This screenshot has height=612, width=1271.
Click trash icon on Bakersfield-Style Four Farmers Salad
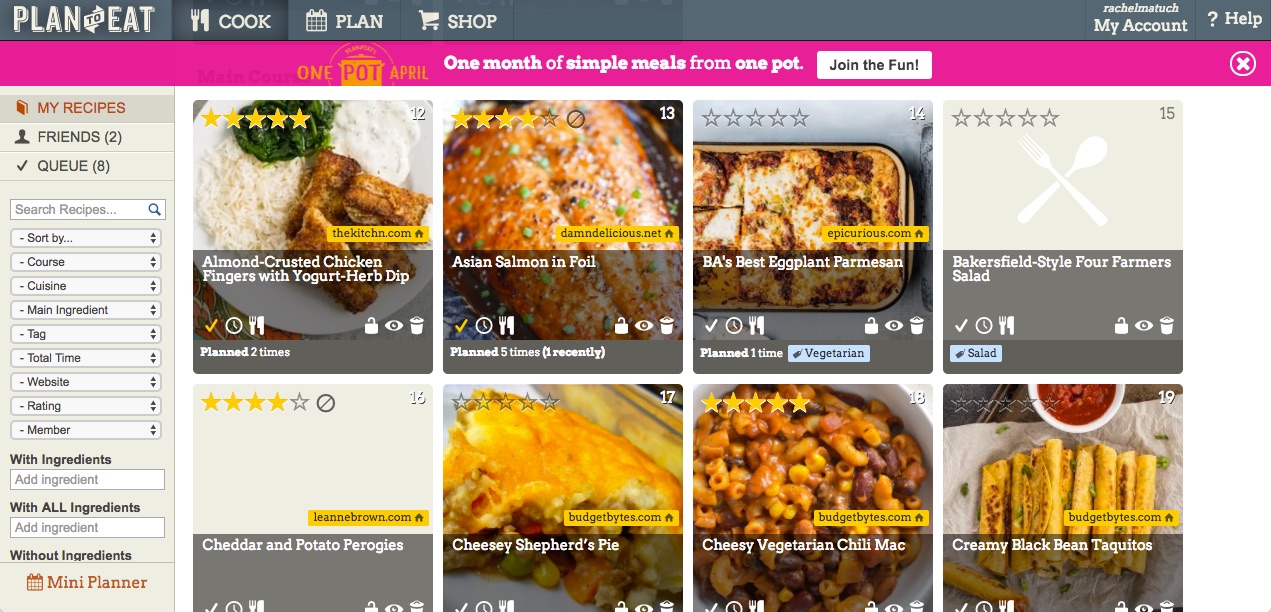click(x=1167, y=325)
